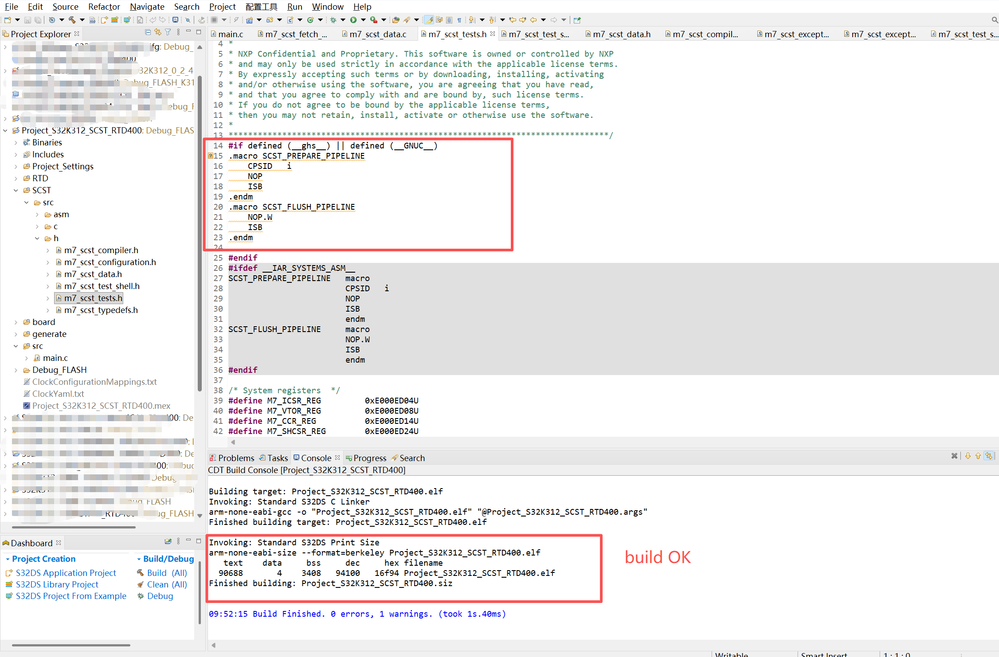Click the toolbar Search magnifier icon at the right
999x657 pixels.
point(995,20)
